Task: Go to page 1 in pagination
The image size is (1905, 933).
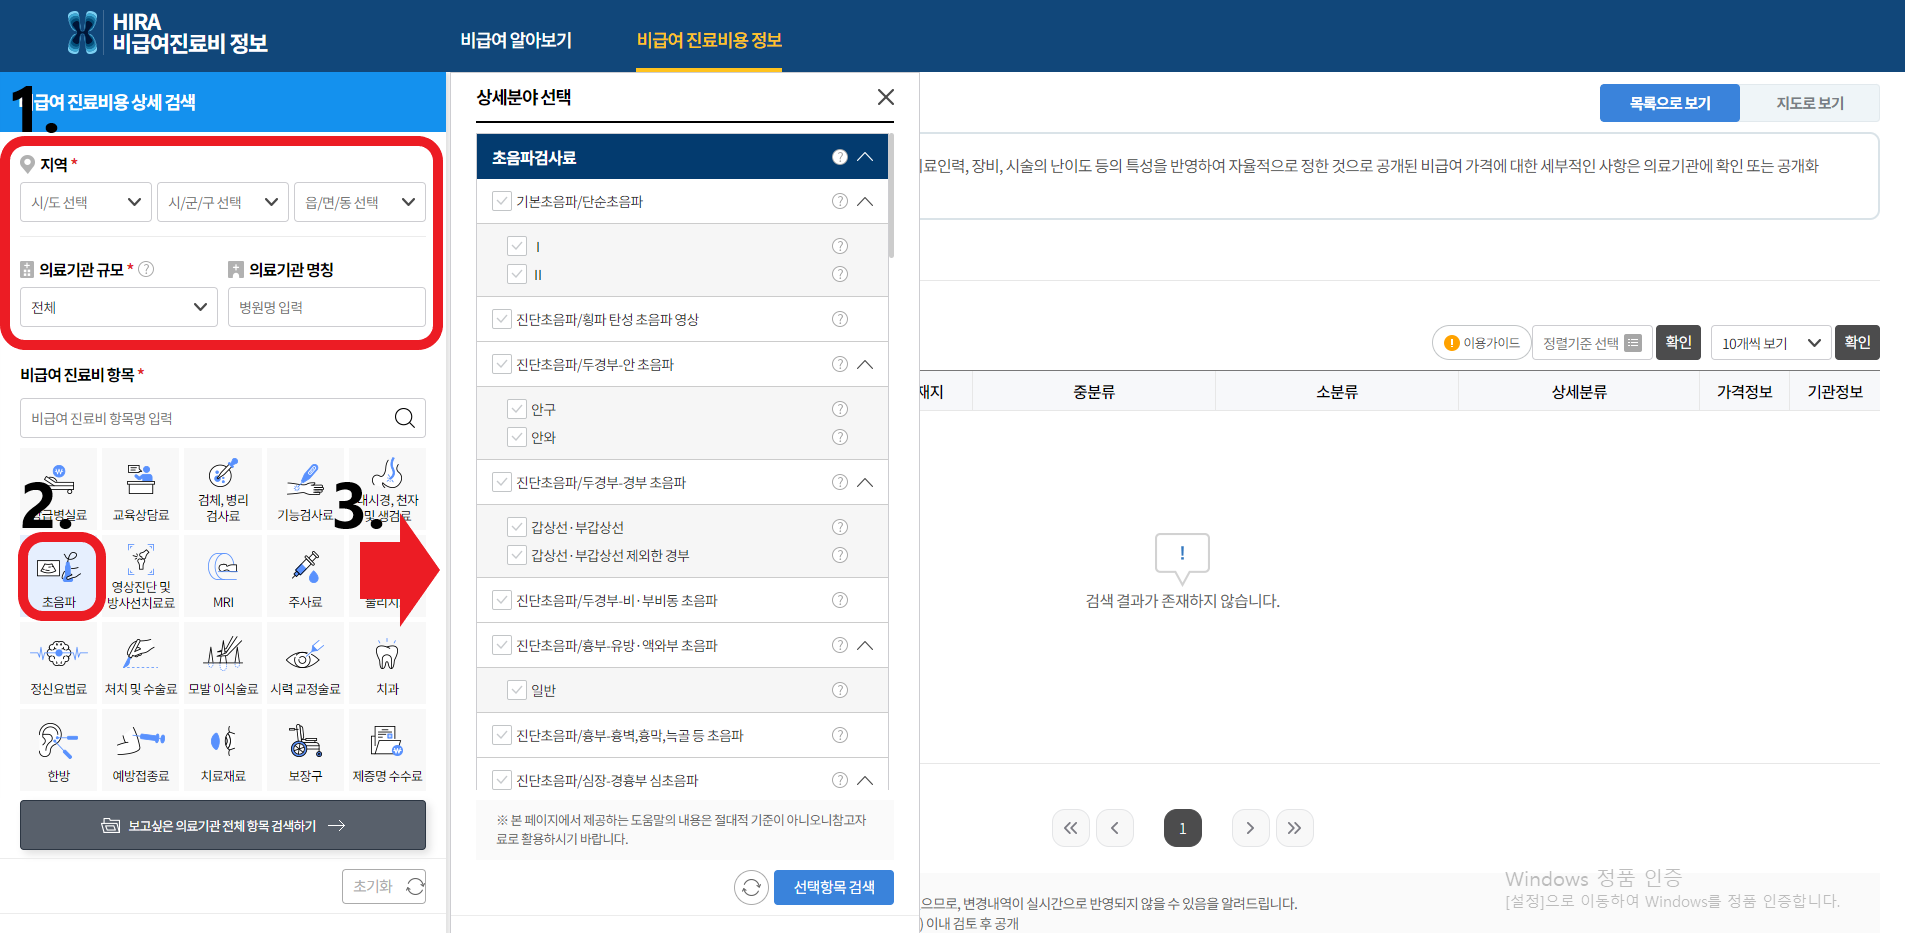Action: pyautogui.click(x=1182, y=828)
